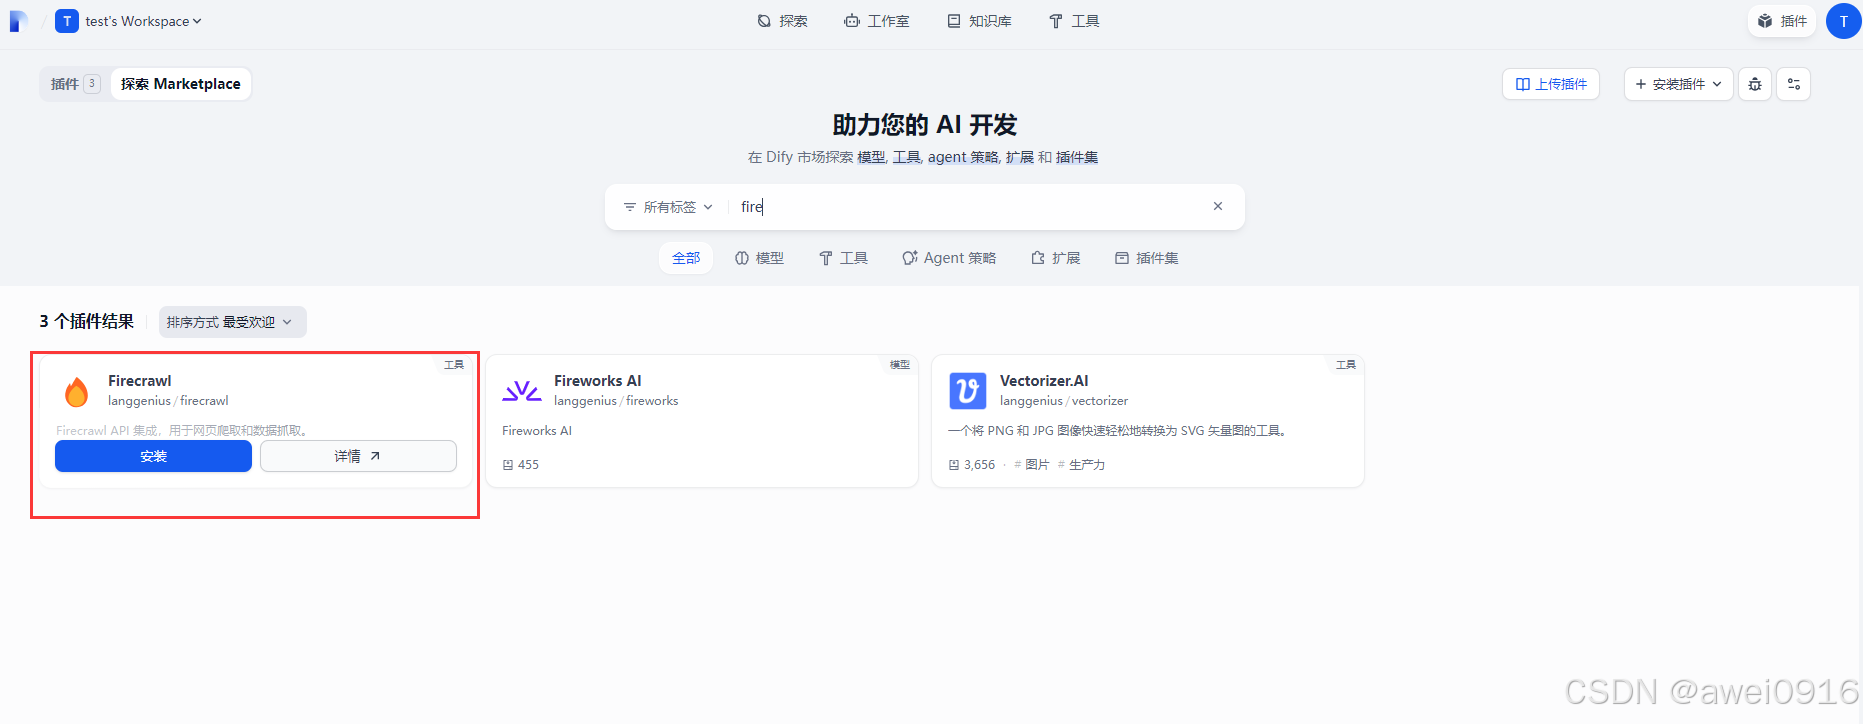Viewport: 1863px width, 724px height.
Task: Click the Dify logo icon
Action: pyautogui.click(x=18, y=21)
